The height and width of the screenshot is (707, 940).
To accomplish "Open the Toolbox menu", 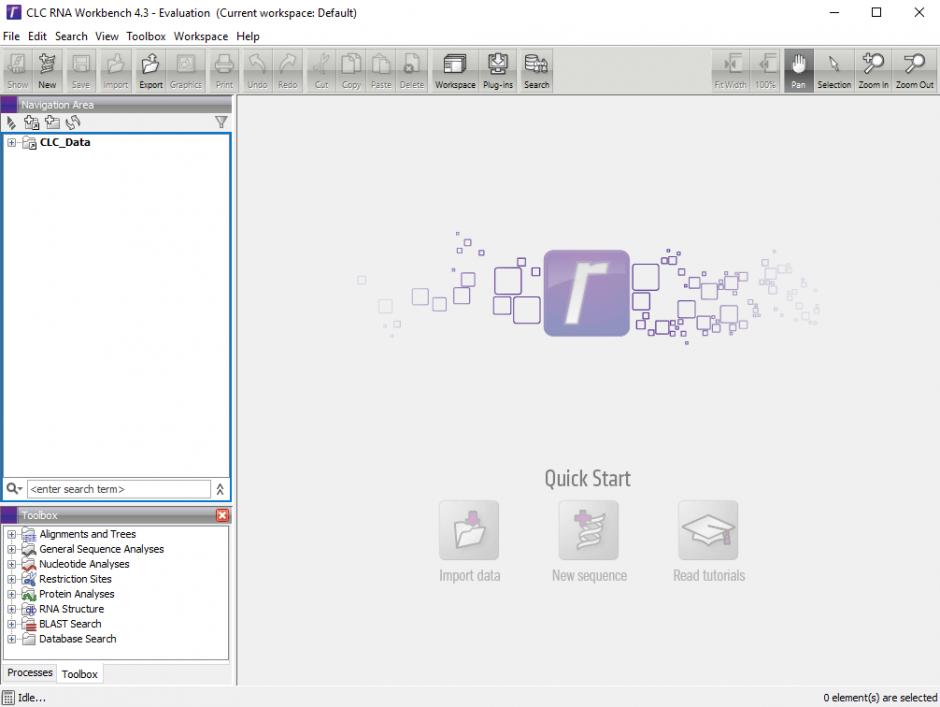I will [x=146, y=37].
